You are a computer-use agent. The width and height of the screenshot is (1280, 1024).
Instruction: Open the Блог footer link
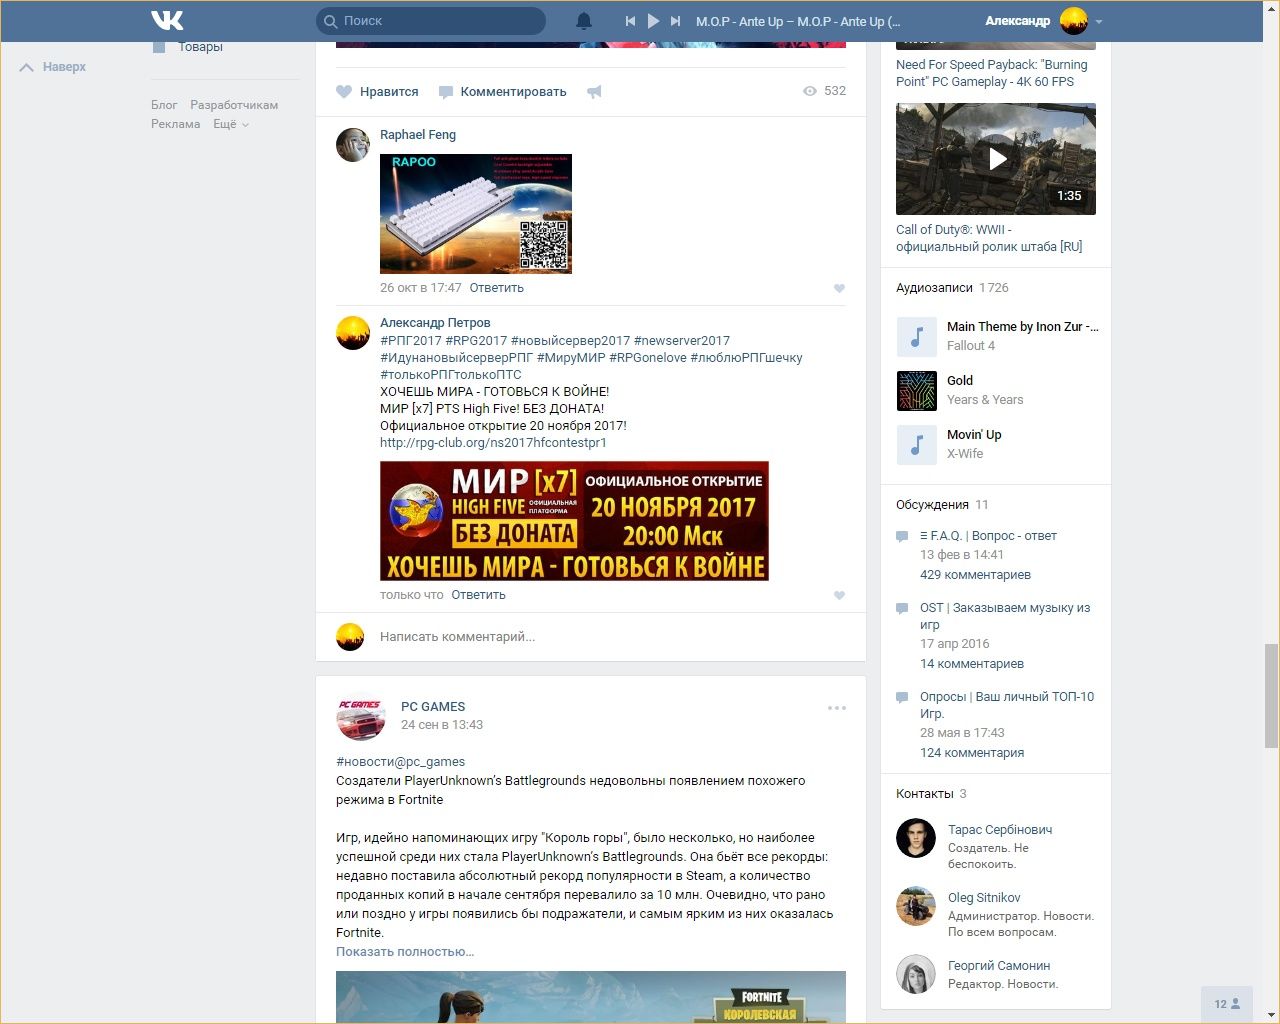[164, 105]
